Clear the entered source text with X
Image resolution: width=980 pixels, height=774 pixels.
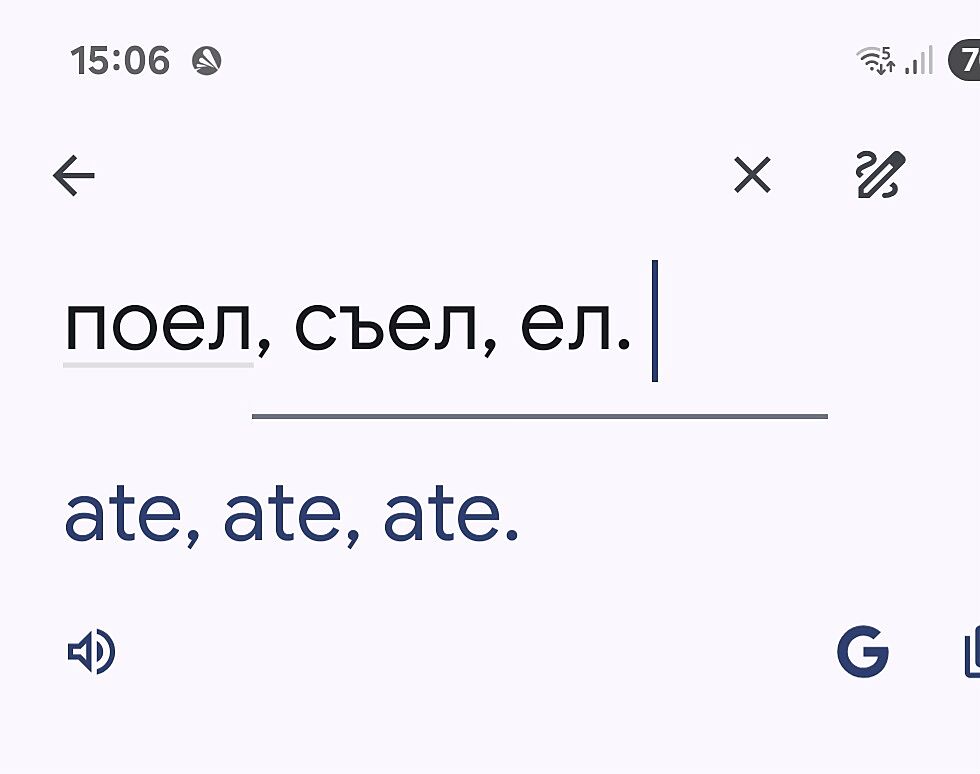click(752, 176)
